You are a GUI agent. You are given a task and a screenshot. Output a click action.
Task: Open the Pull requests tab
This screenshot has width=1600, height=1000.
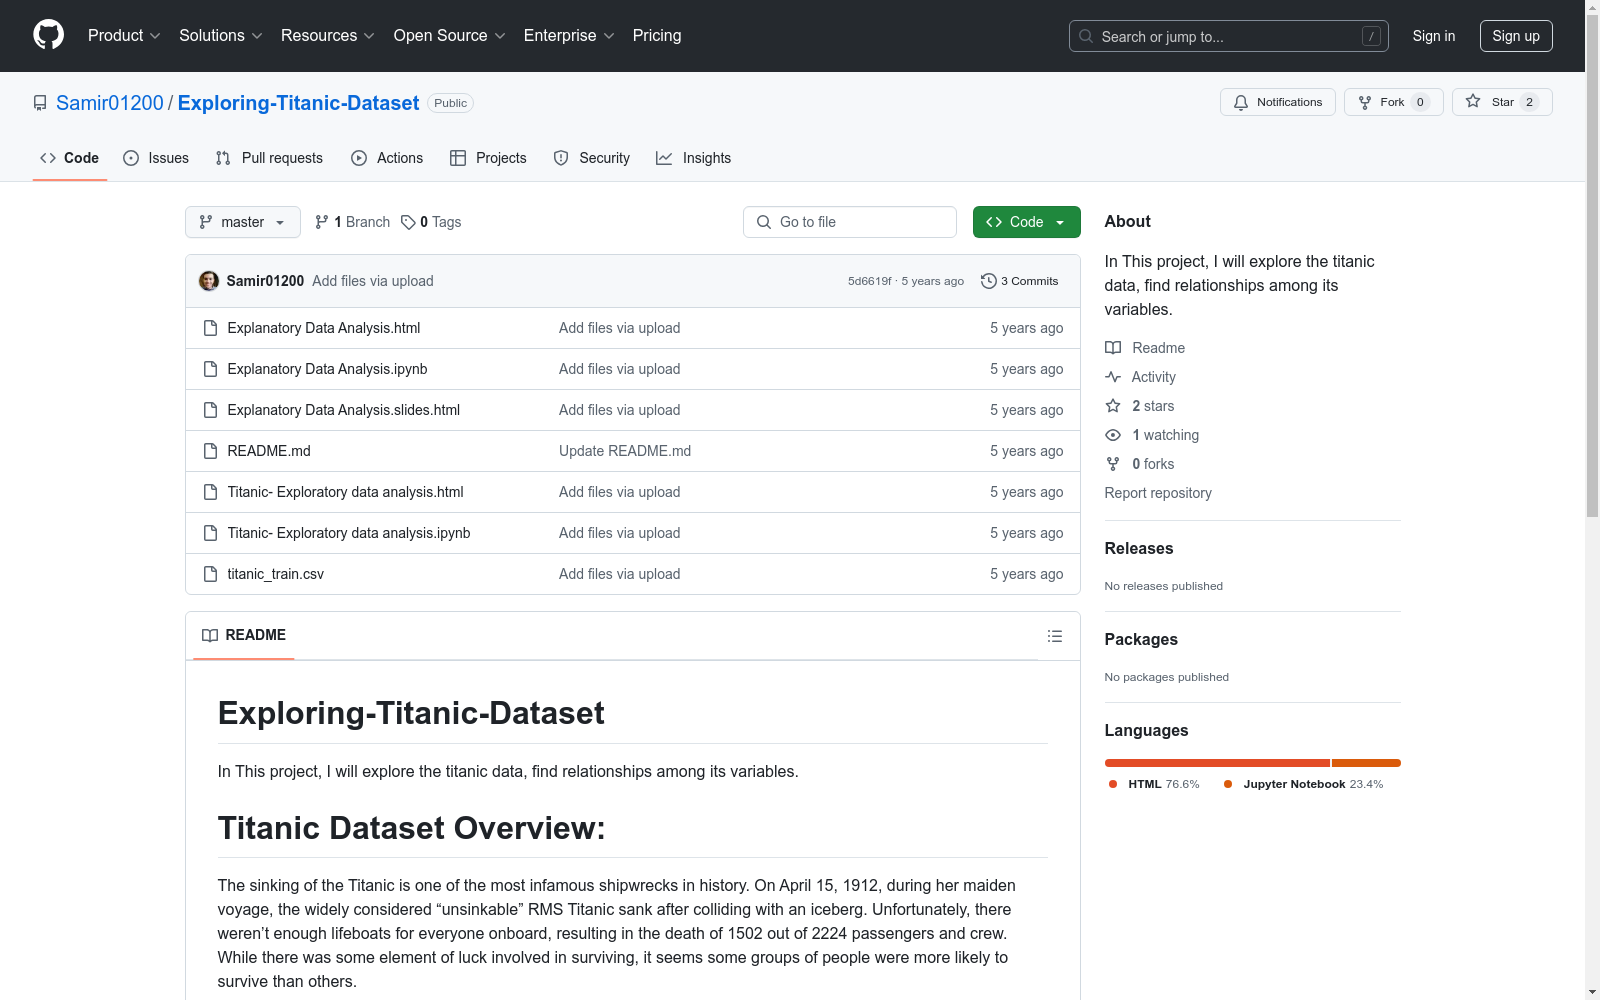269,158
